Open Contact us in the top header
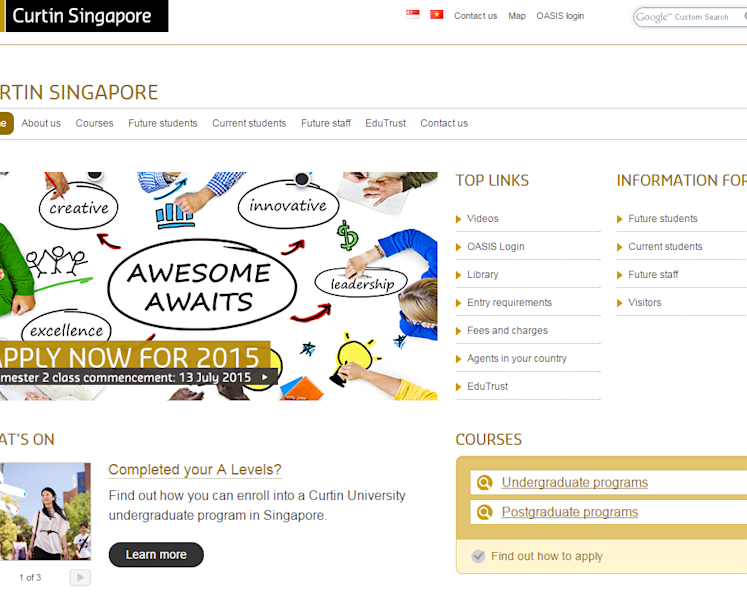This screenshot has height=598, width=747. [475, 16]
